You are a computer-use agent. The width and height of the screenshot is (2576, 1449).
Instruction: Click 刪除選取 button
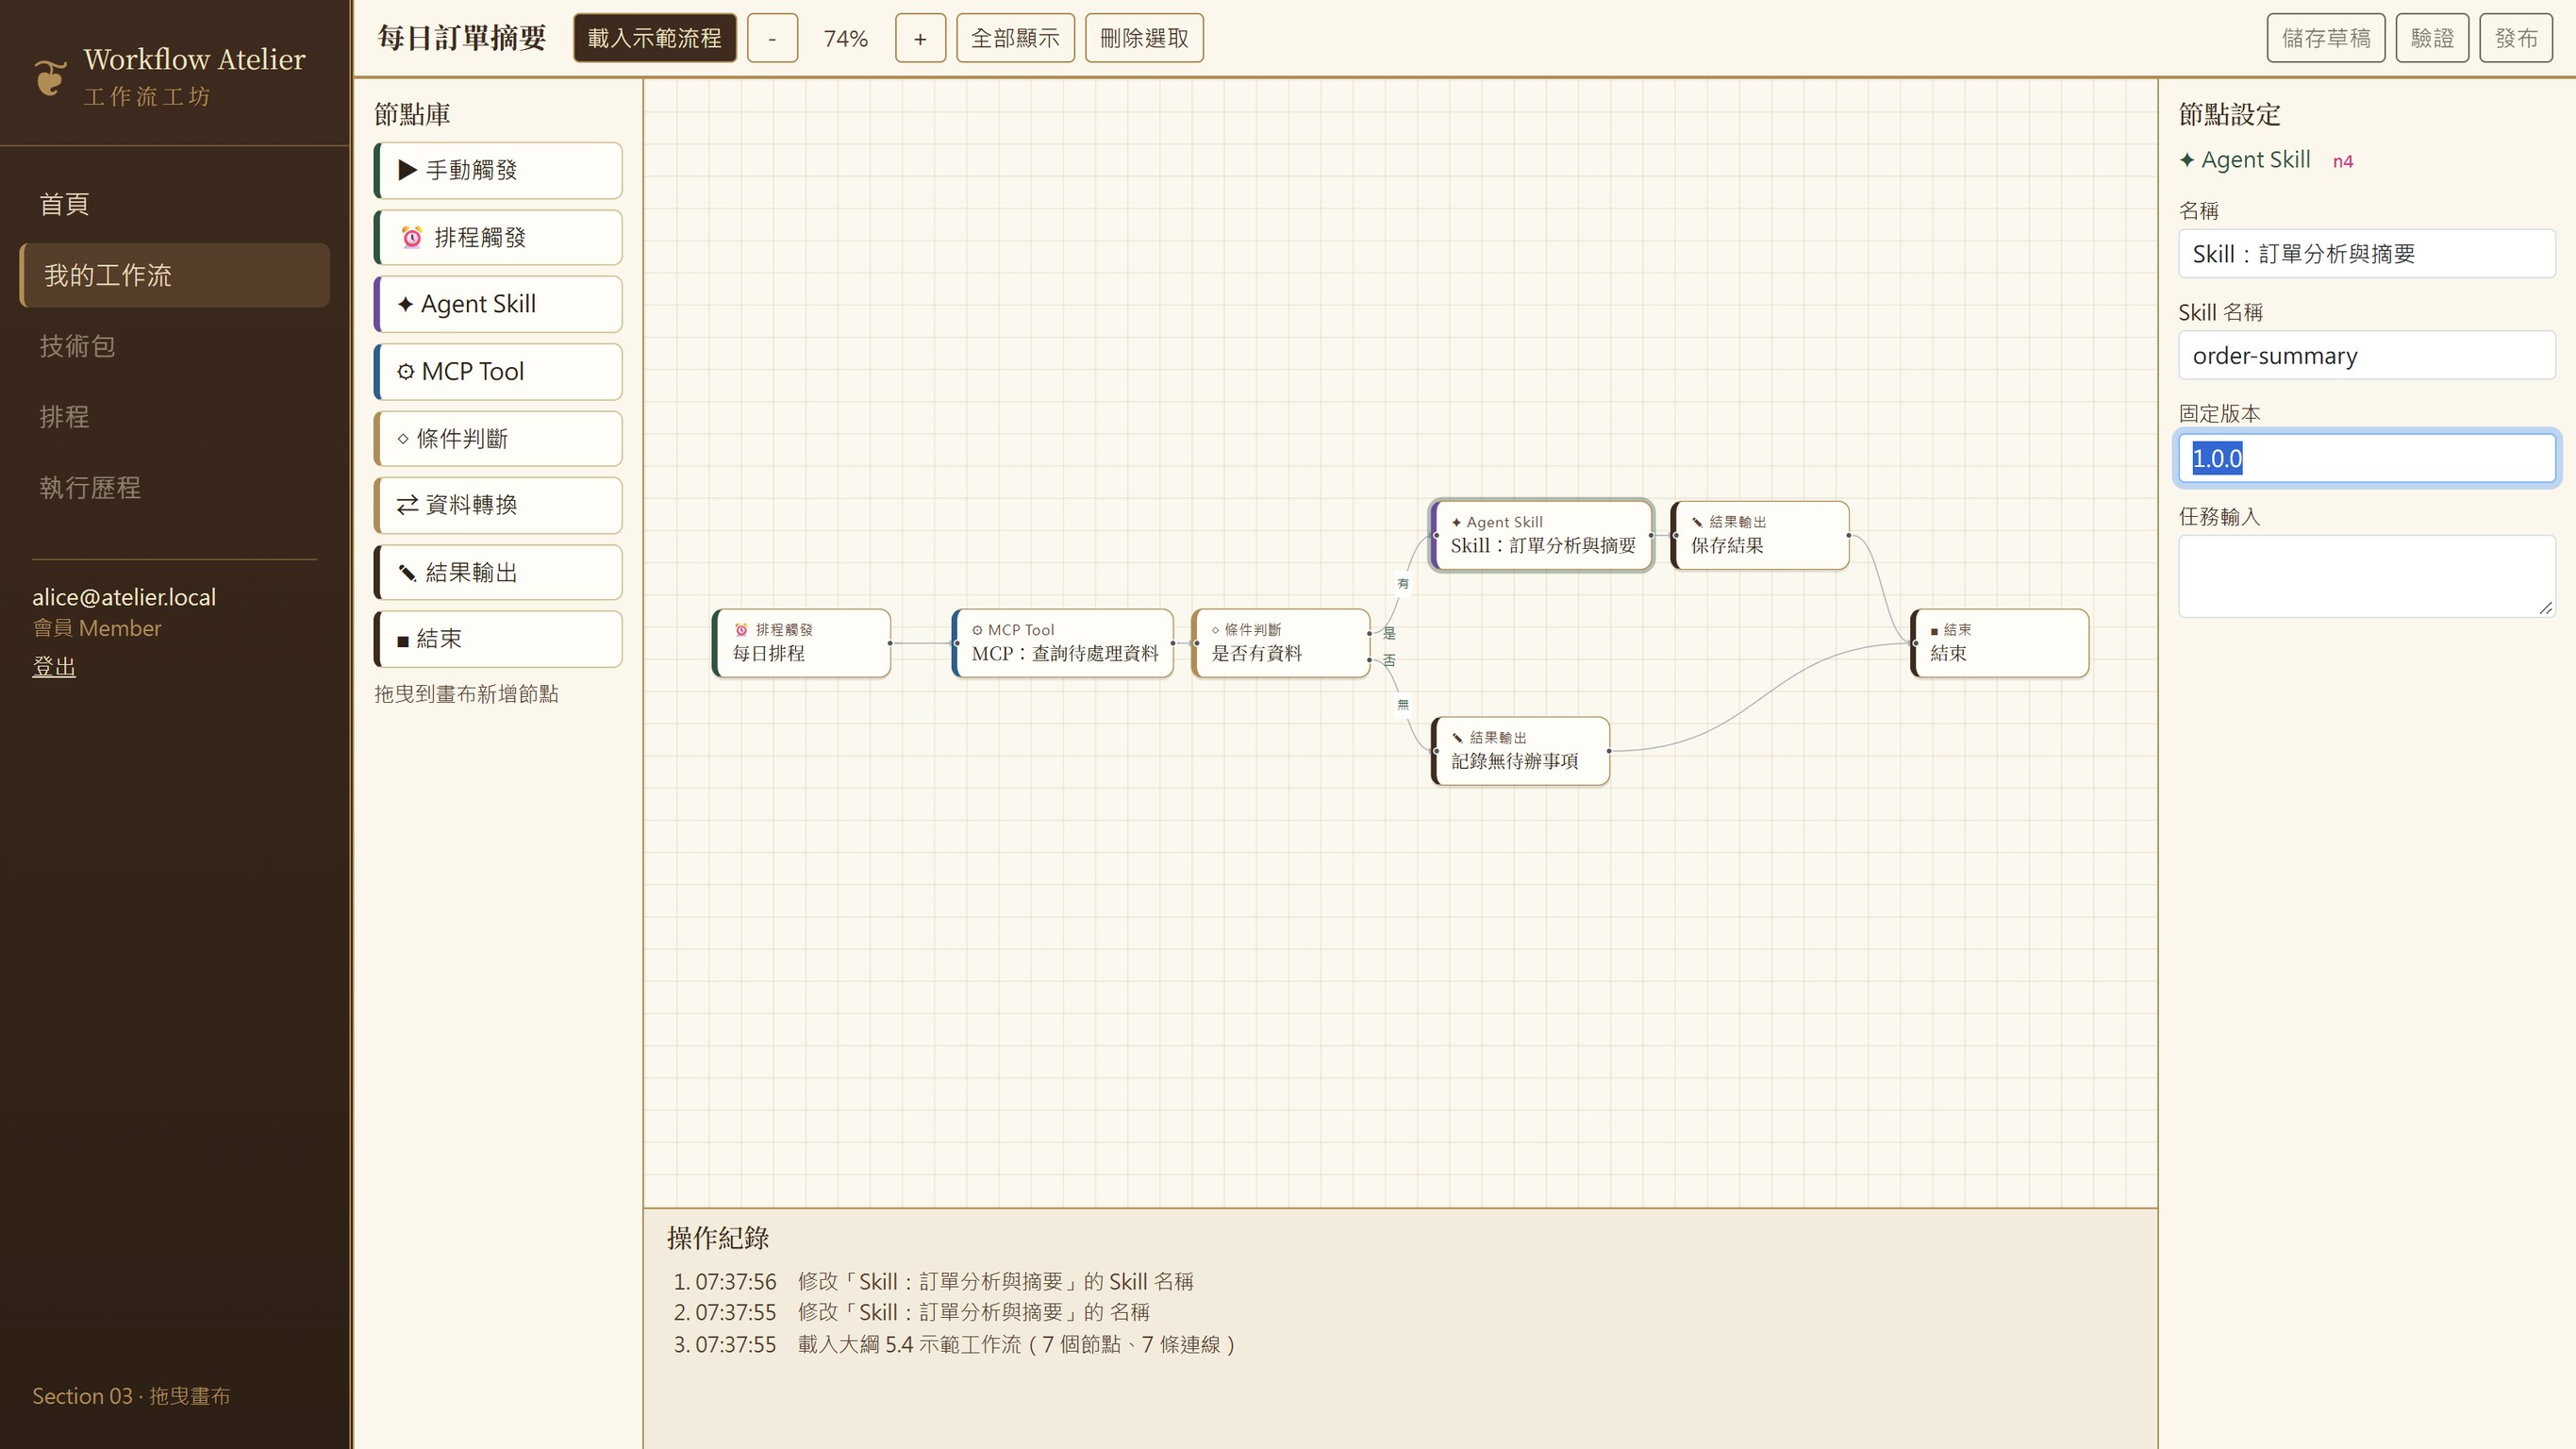(x=1144, y=38)
